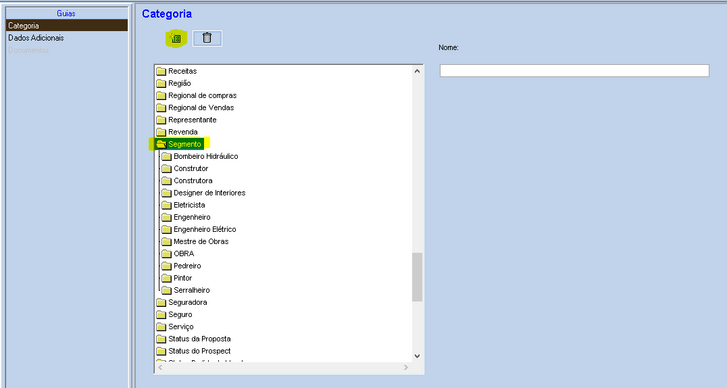
Task: Click the Seguro folder icon
Action: (161, 315)
